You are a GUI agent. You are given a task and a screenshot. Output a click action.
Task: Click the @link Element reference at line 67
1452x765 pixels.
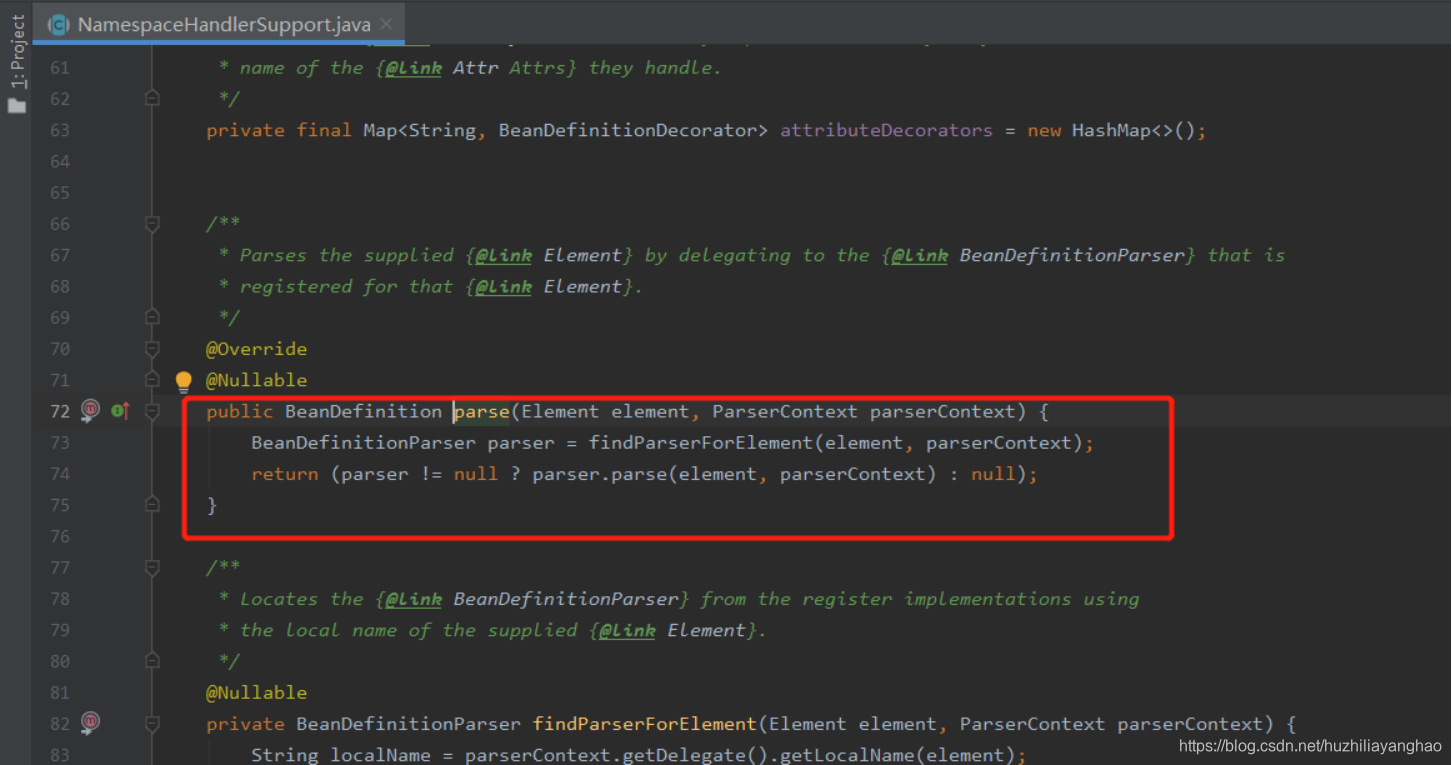[x=549, y=255]
